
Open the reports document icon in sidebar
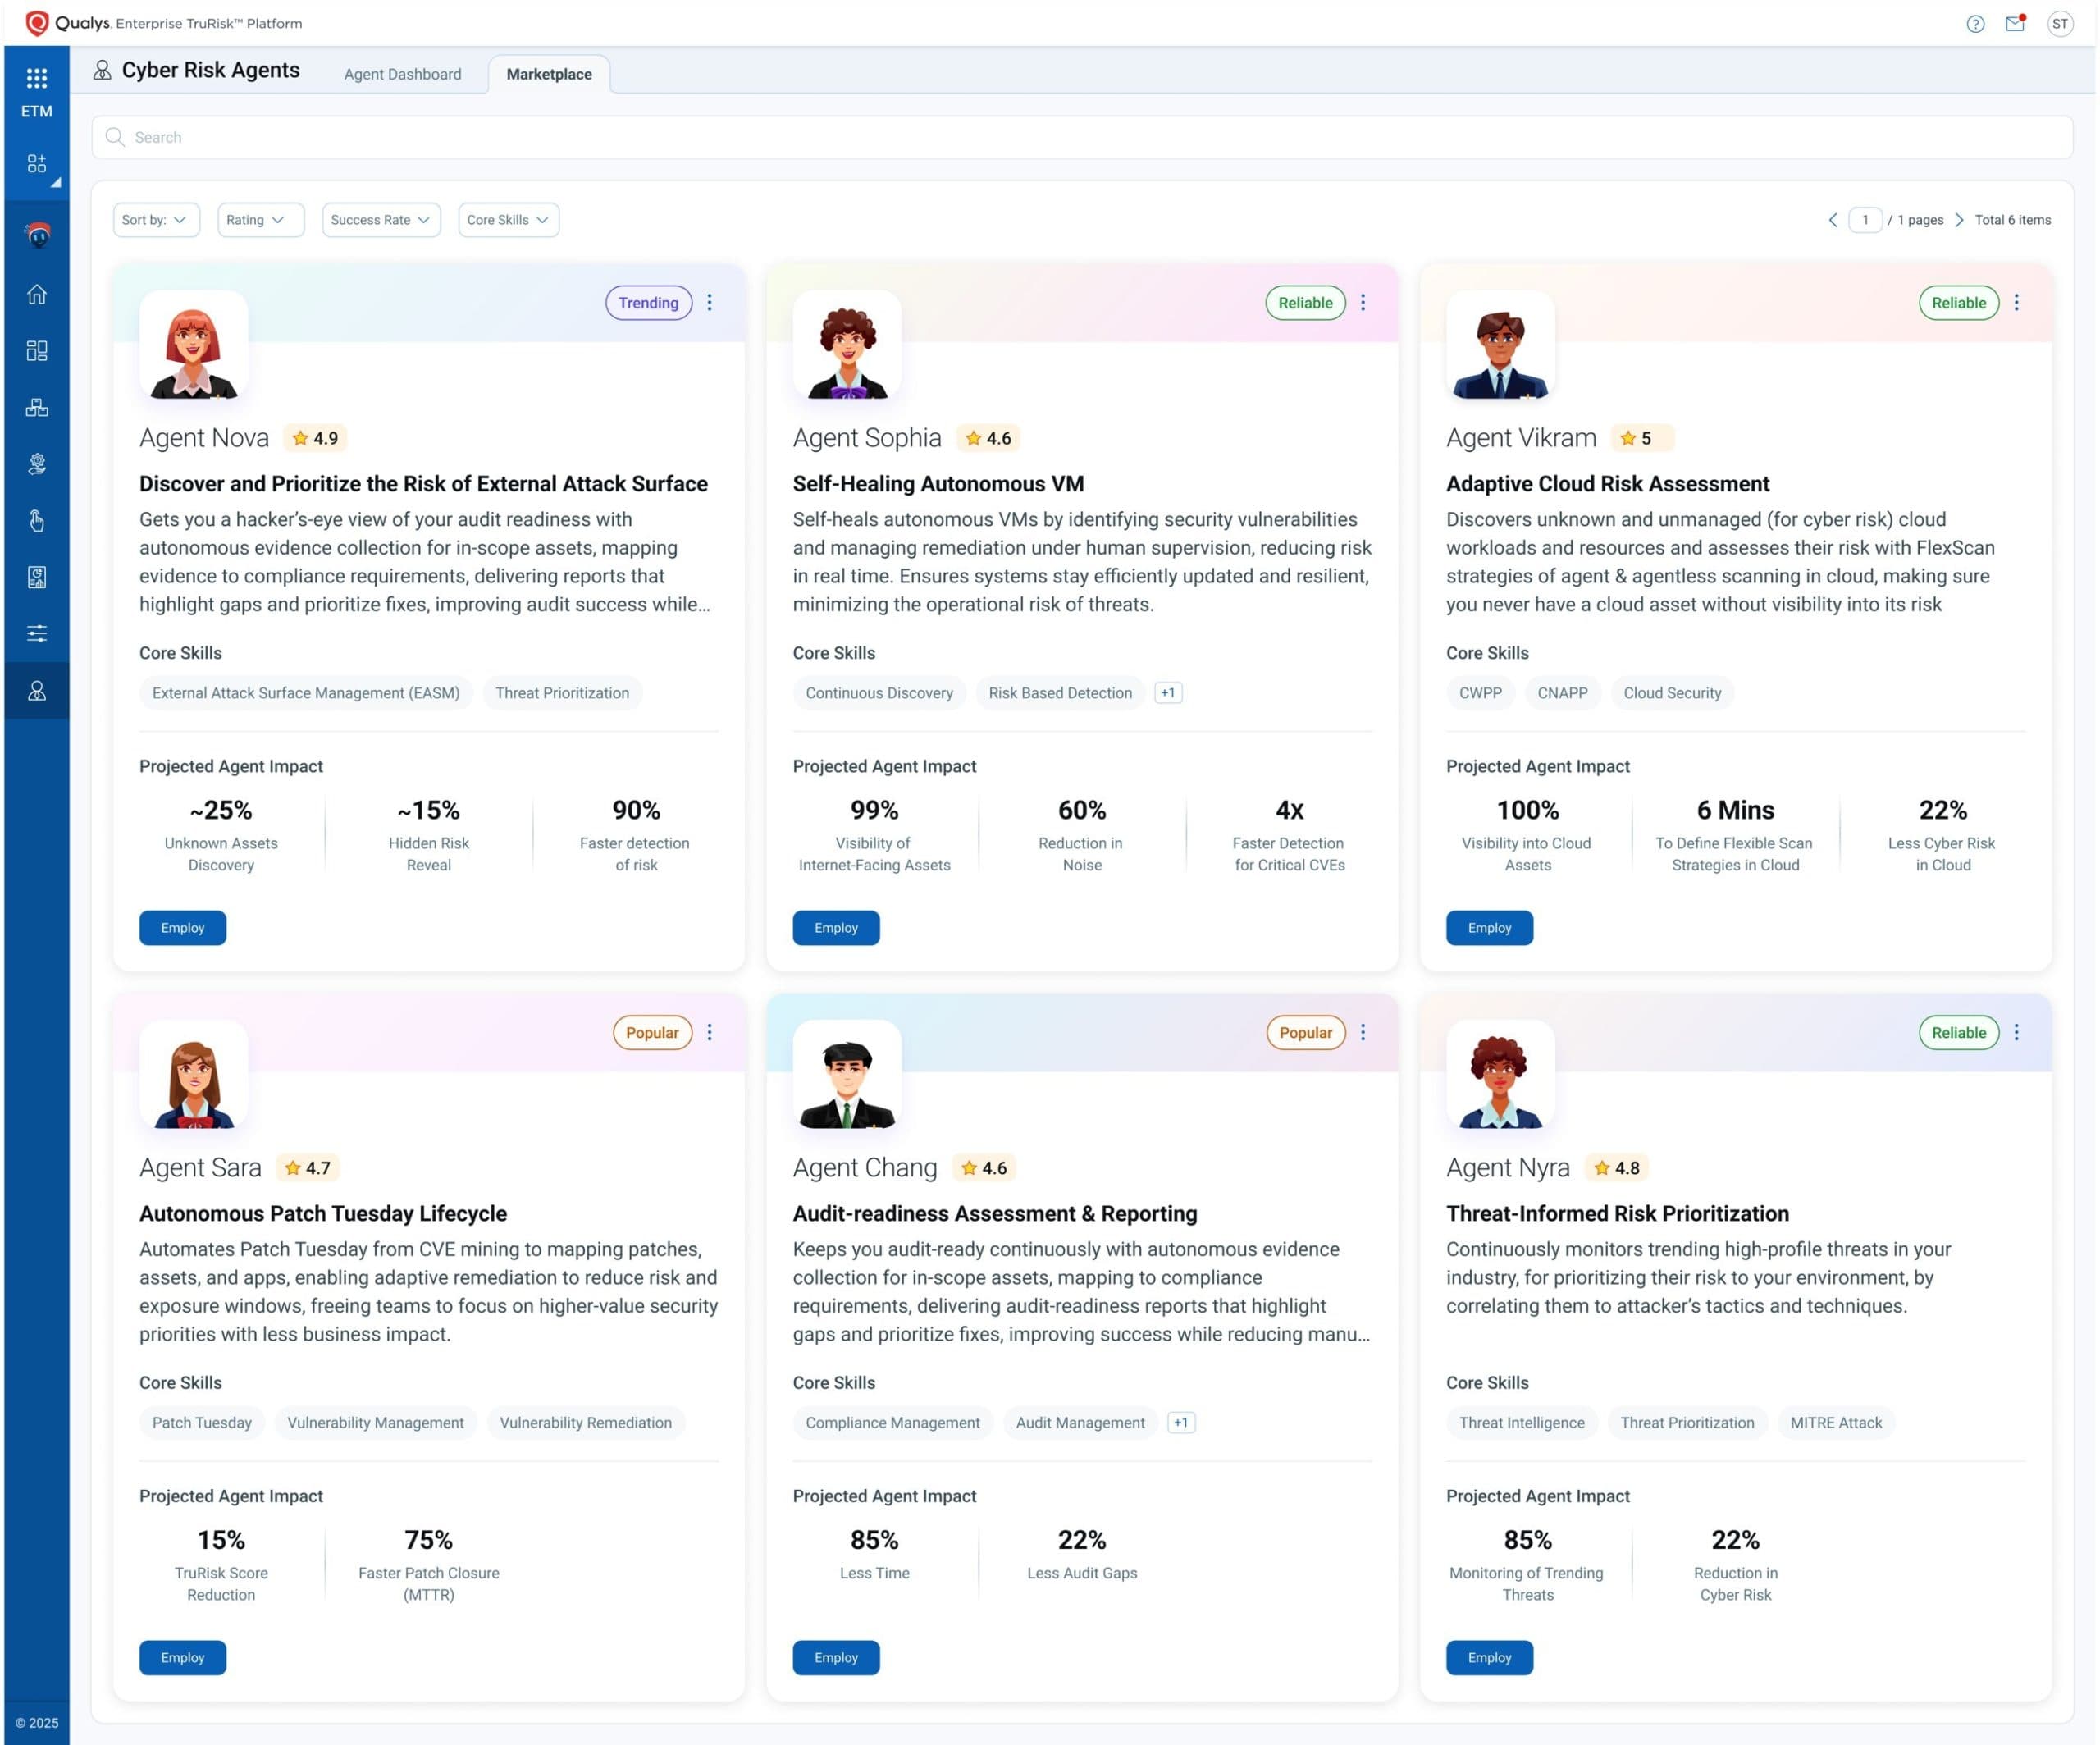coord(37,576)
